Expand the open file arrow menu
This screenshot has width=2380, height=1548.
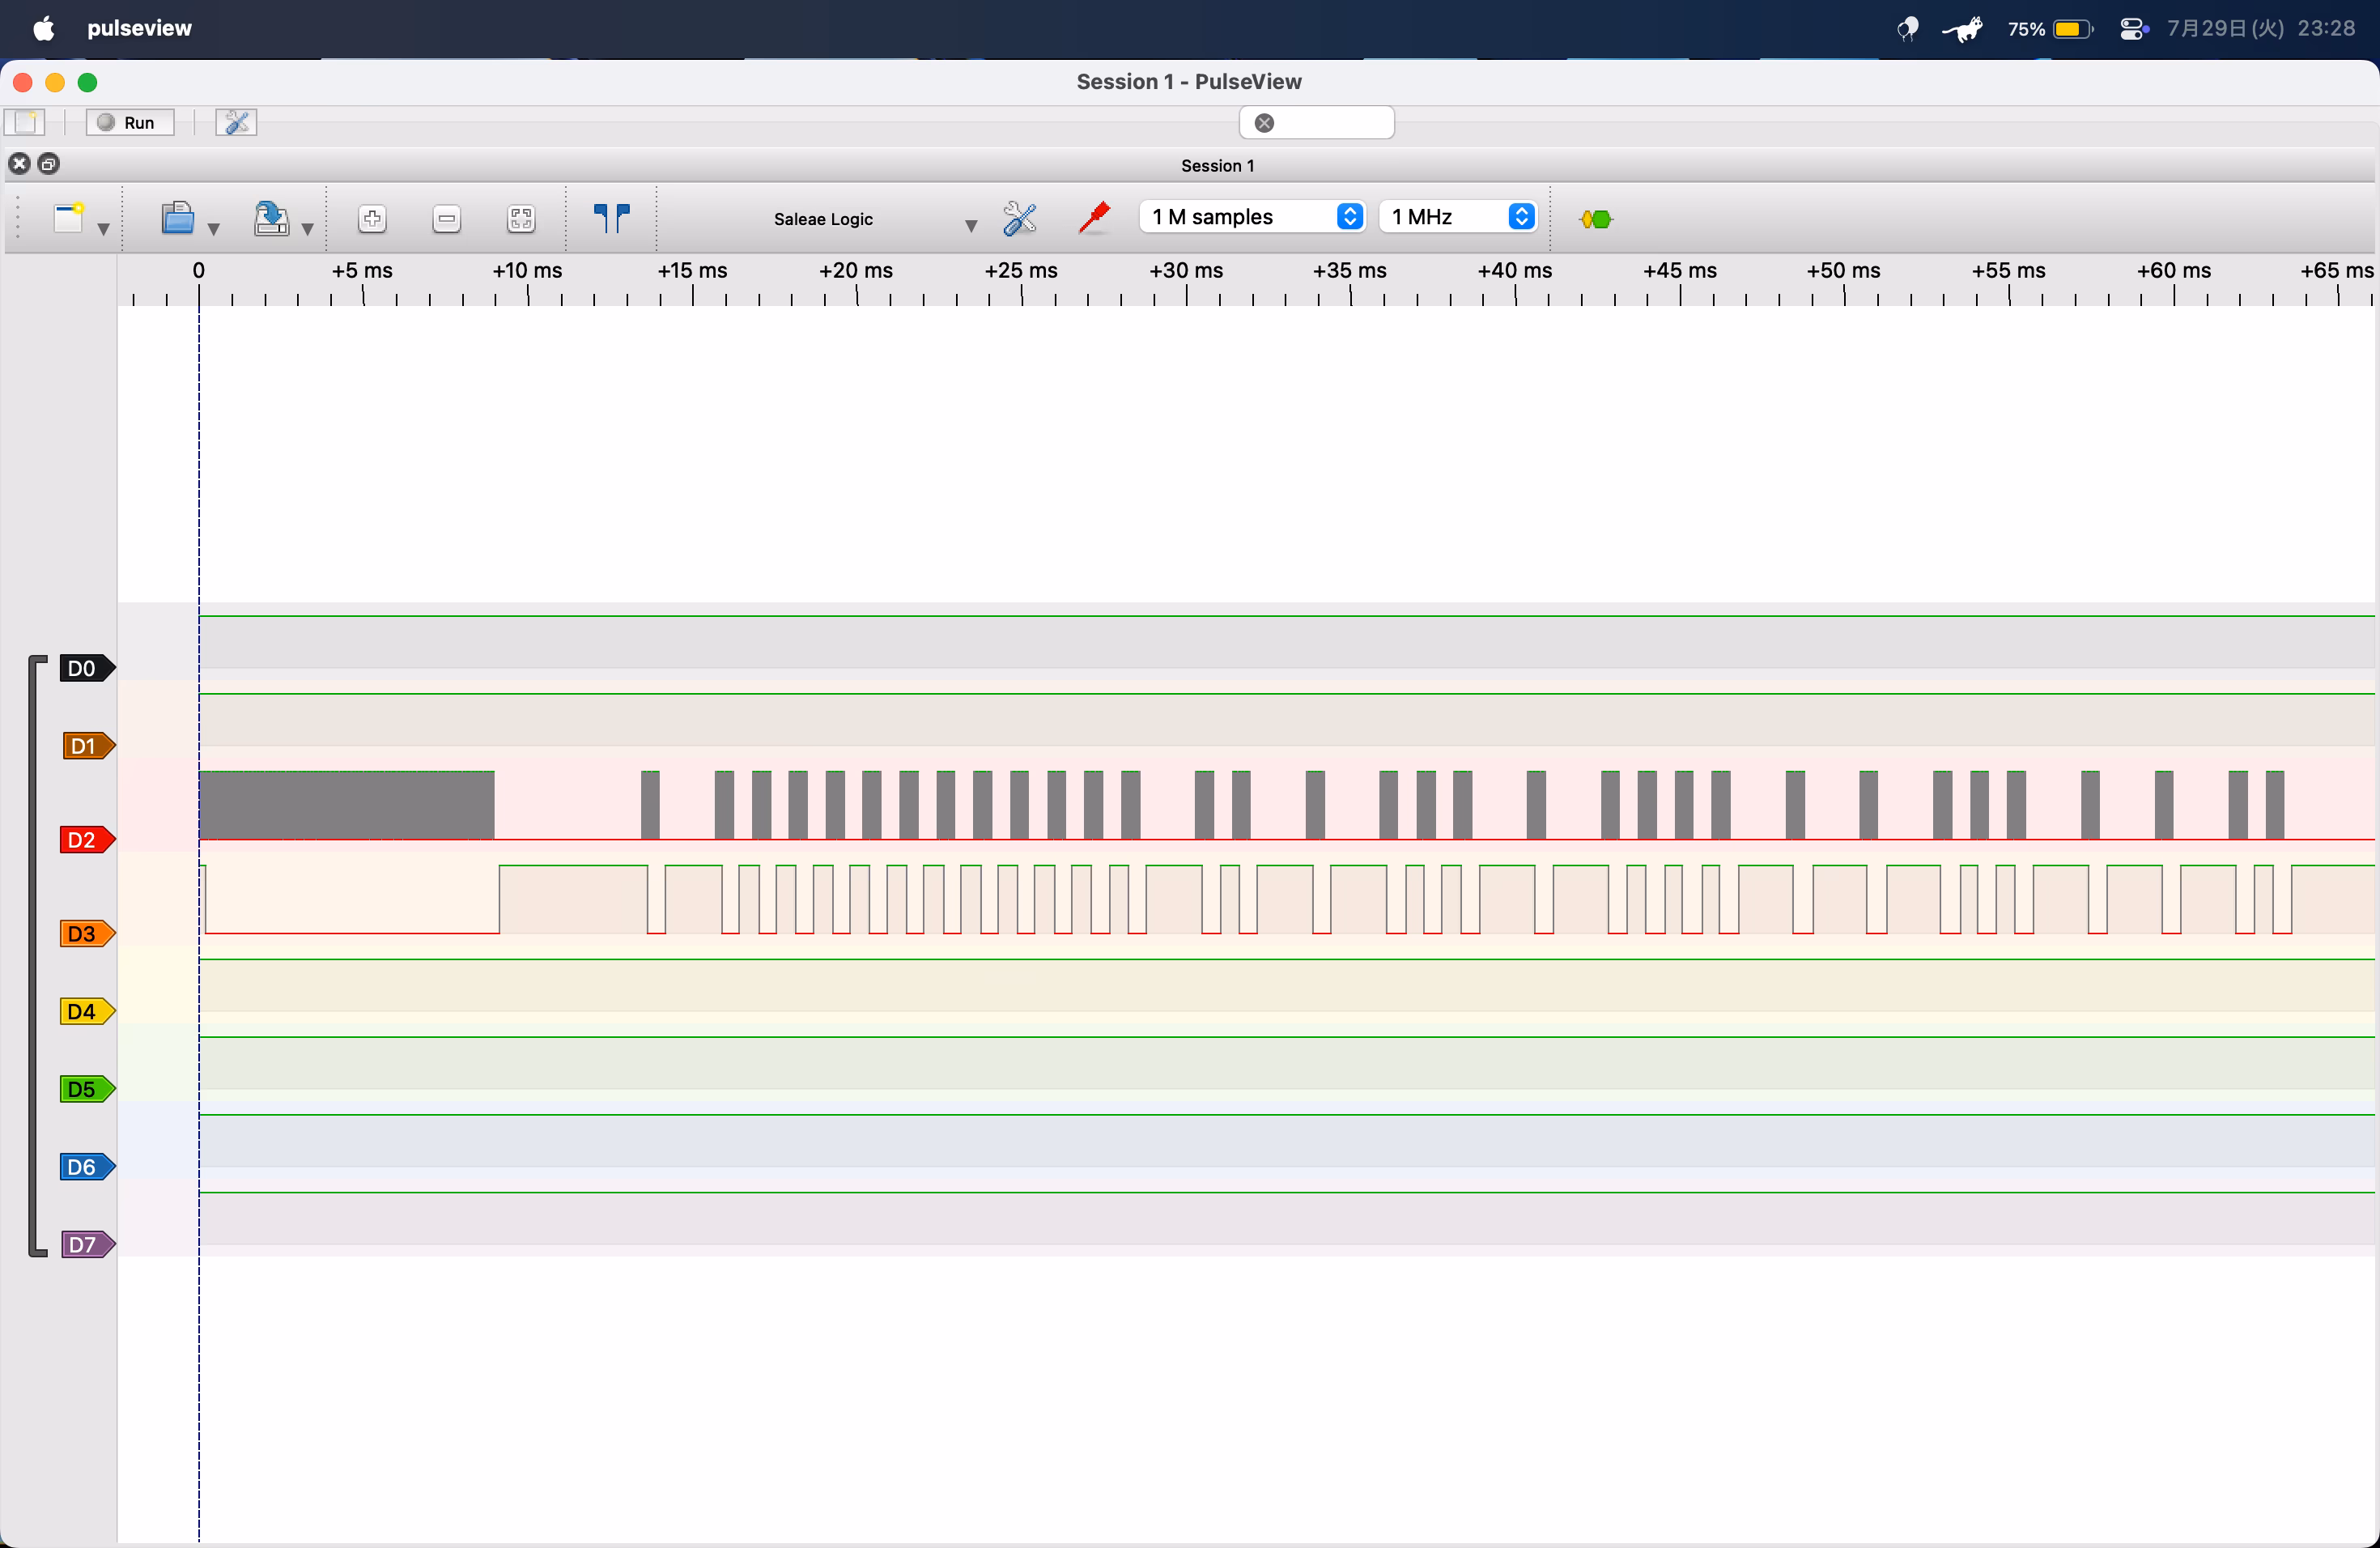click(x=213, y=229)
